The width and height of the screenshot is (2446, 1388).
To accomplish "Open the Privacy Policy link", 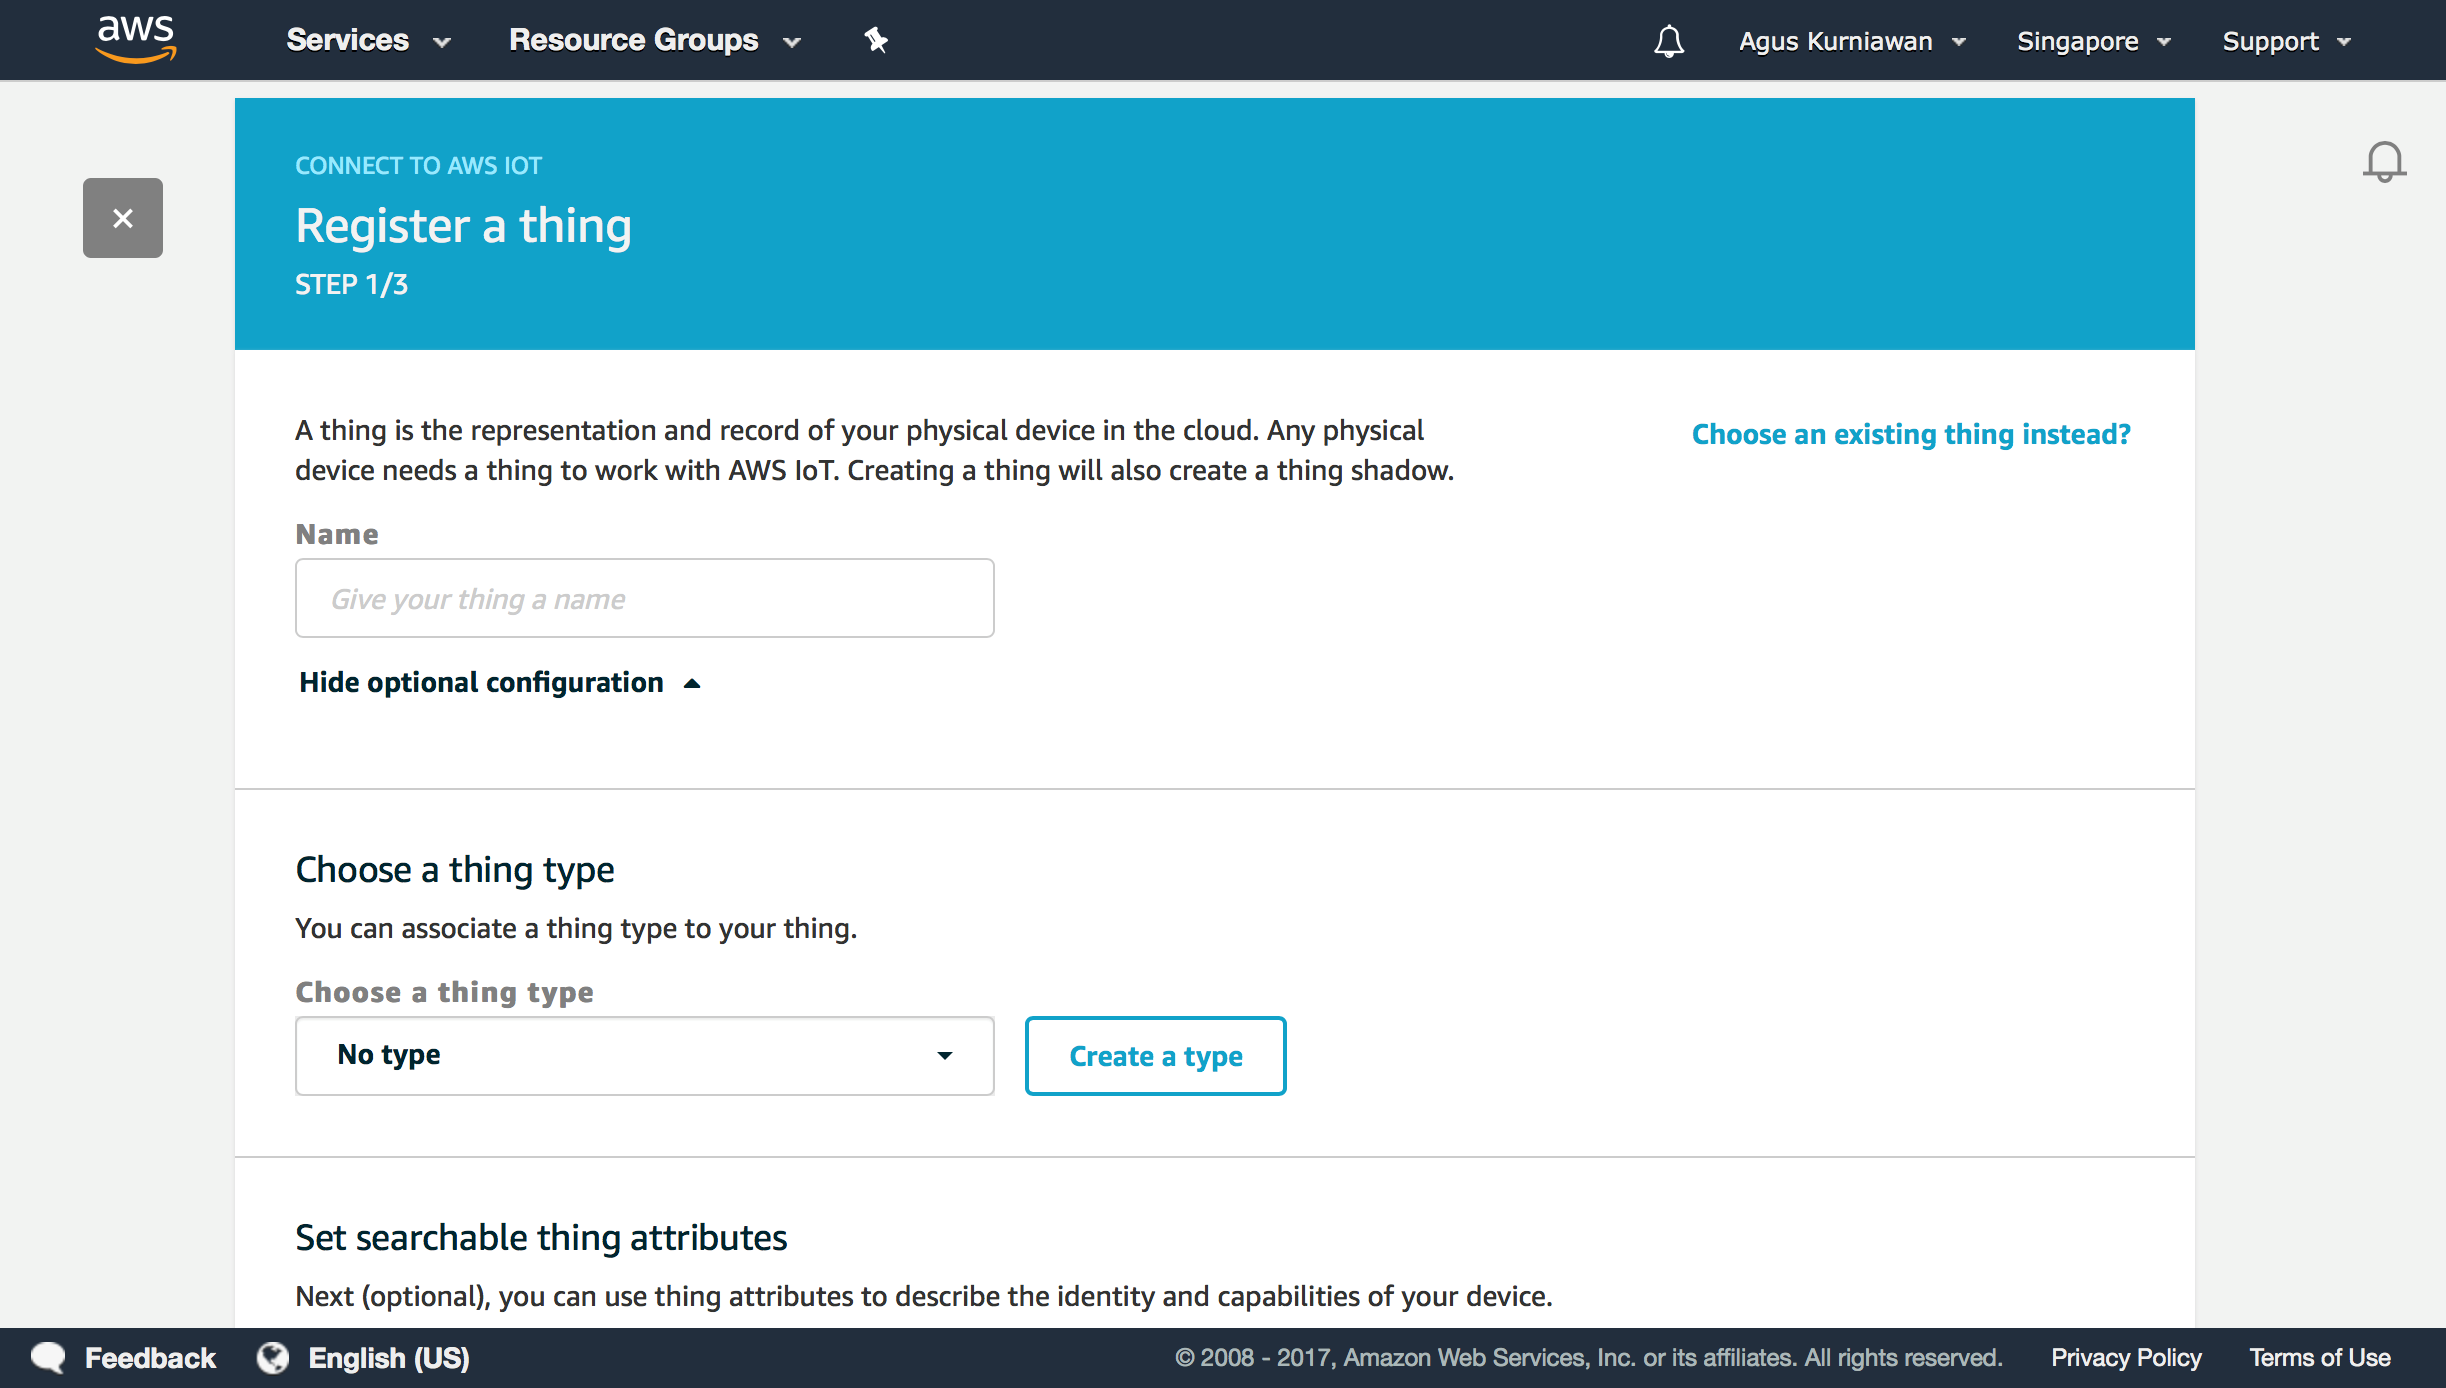I will (2126, 1357).
